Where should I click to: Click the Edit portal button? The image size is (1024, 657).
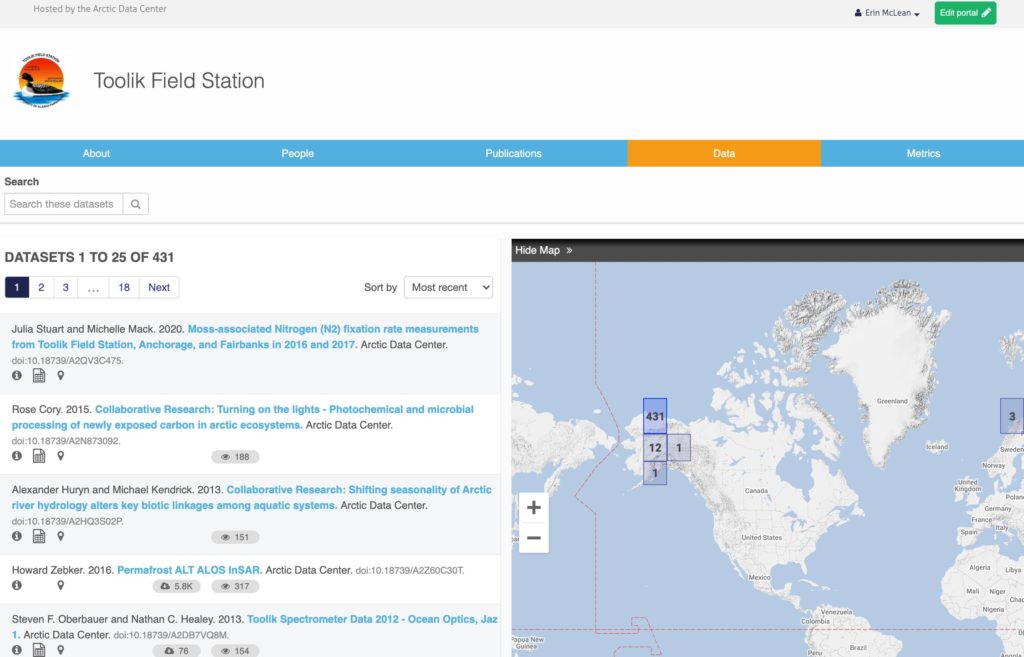pos(965,13)
